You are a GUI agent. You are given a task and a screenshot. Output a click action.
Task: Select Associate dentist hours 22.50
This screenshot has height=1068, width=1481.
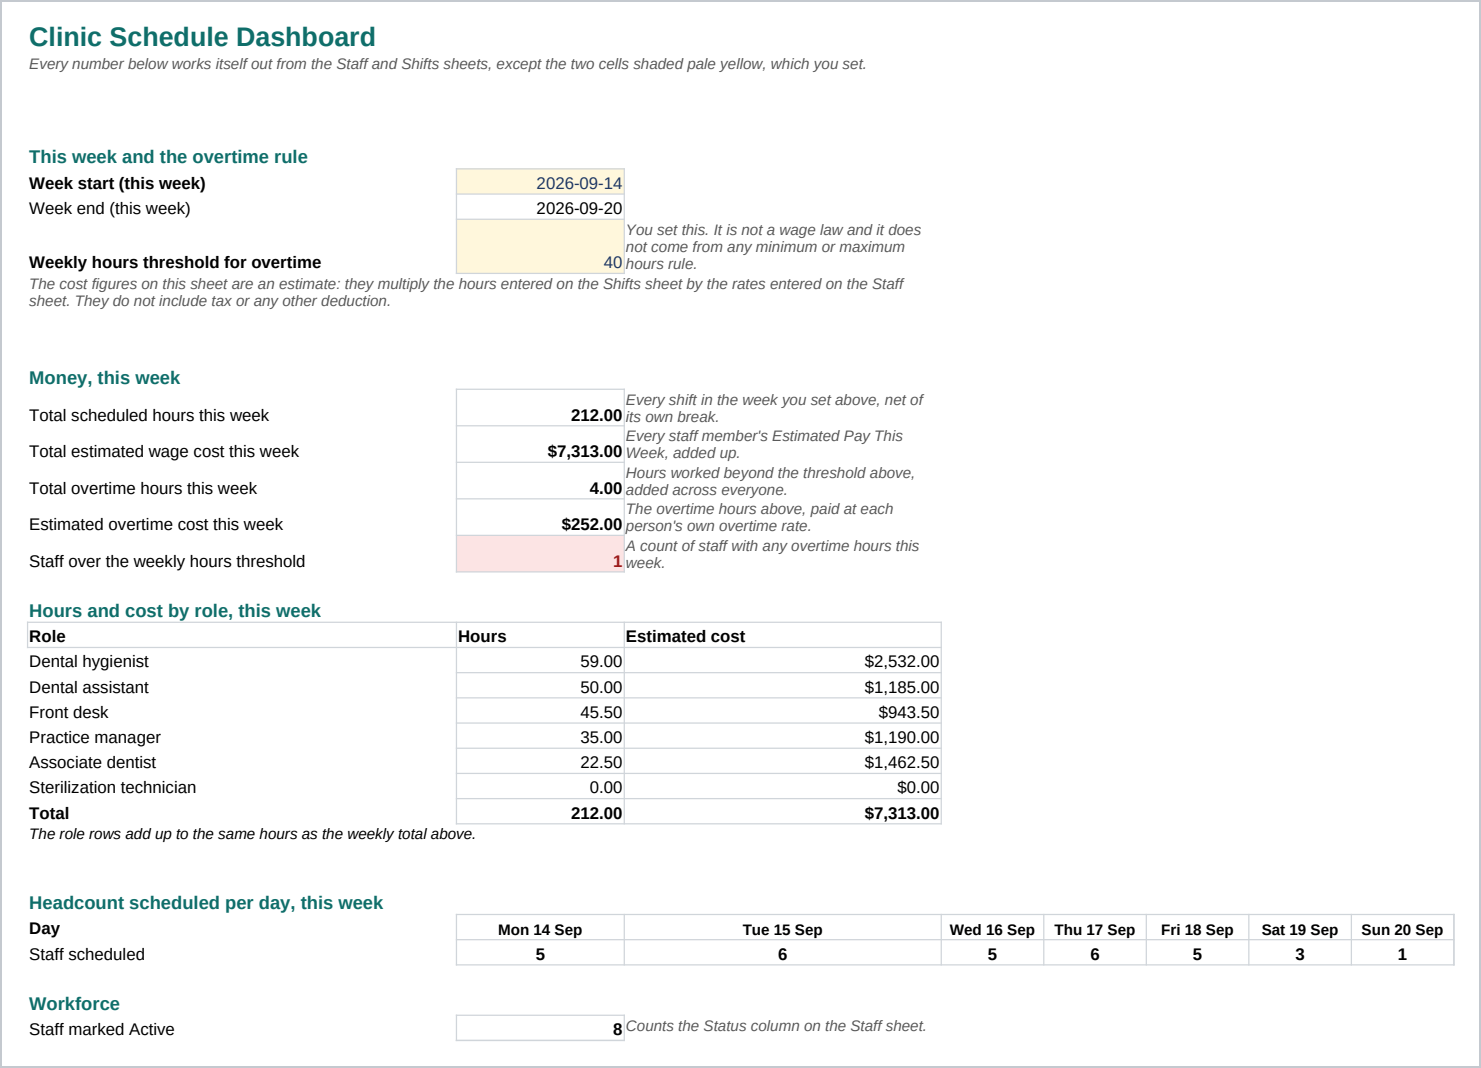(x=540, y=762)
